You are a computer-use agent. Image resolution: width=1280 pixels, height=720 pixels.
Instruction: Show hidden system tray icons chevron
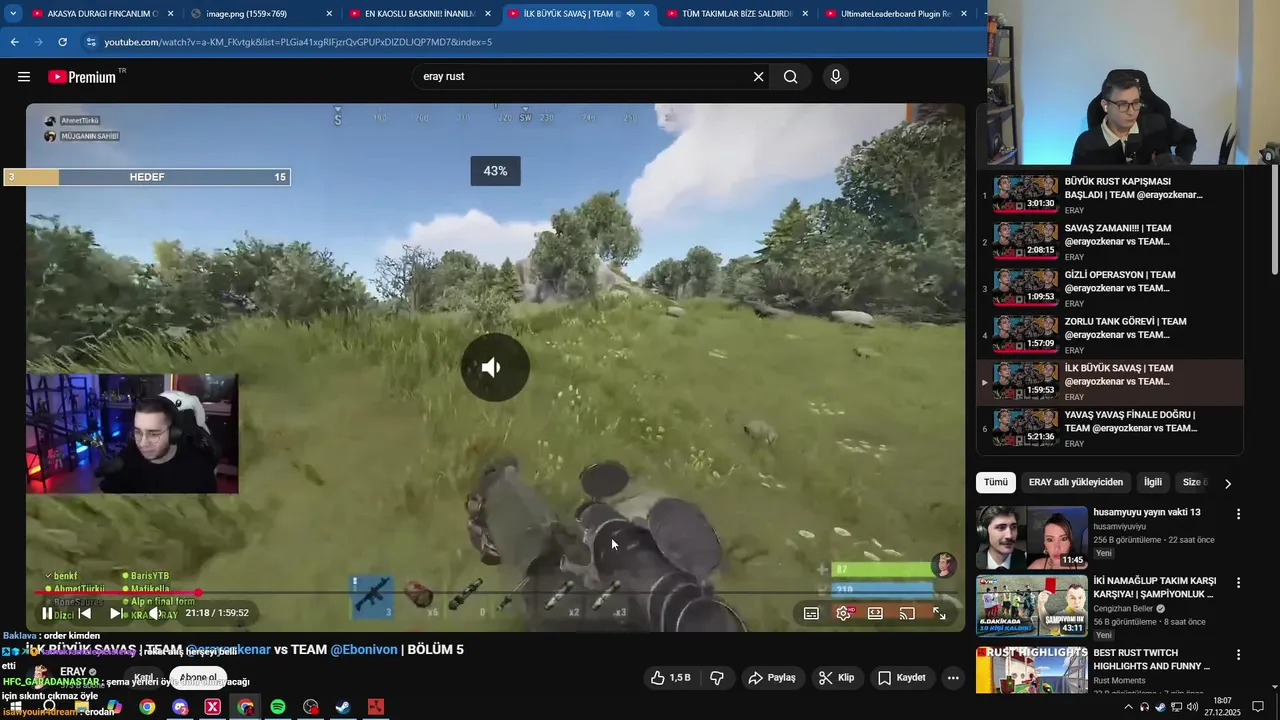[1129, 707]
